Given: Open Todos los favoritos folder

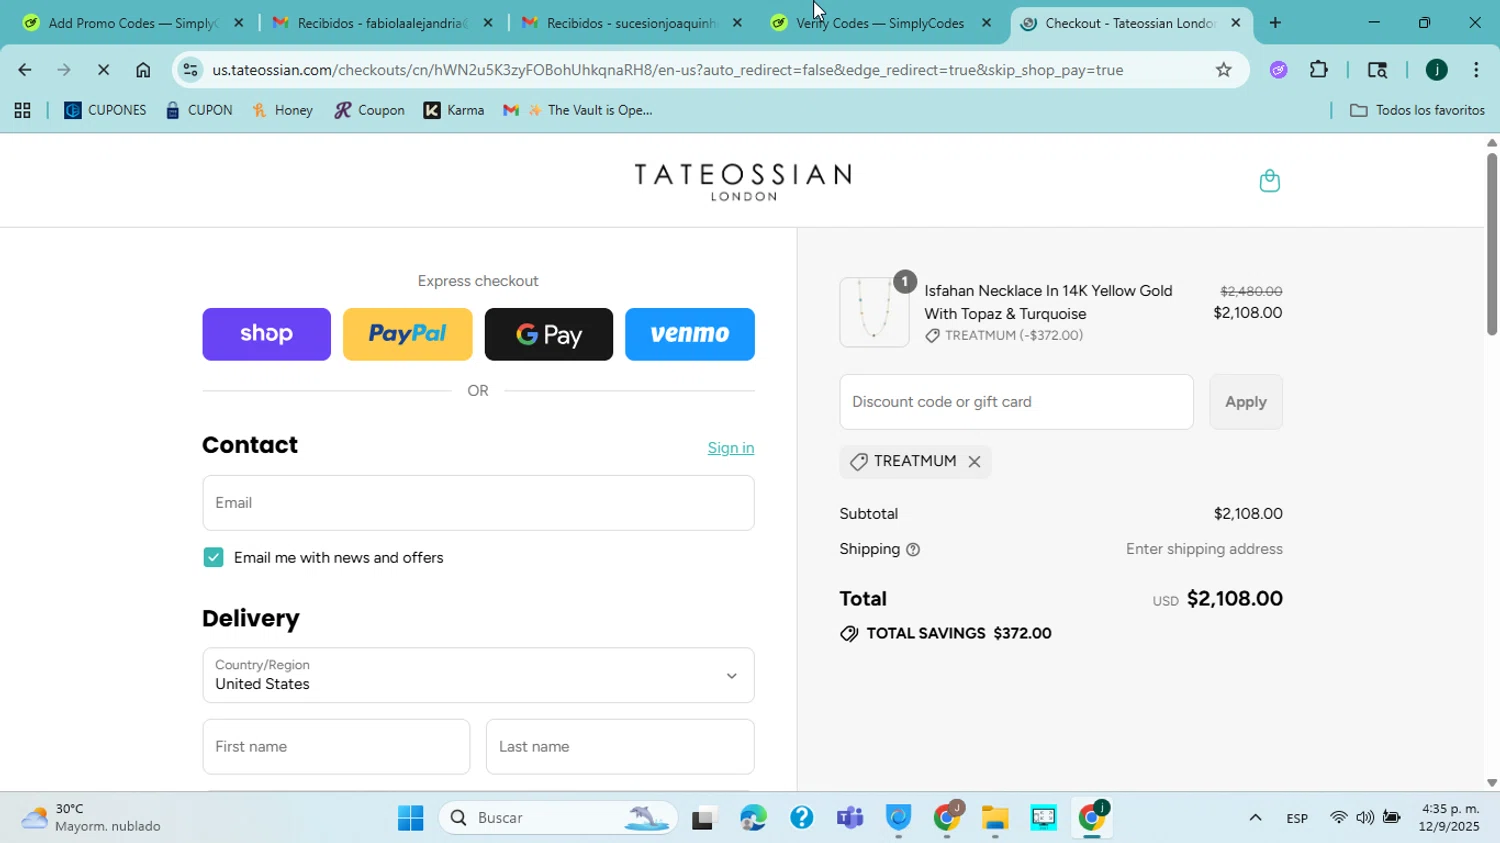Looking at the screenshot, I should point(1417,111).
